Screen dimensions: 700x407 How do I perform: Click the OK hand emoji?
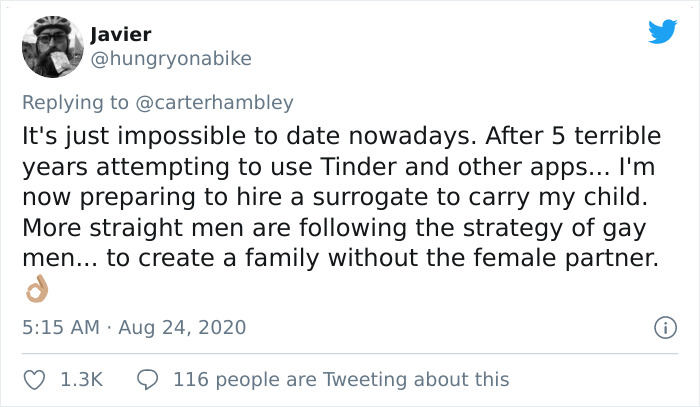click(x=37, y=289)
